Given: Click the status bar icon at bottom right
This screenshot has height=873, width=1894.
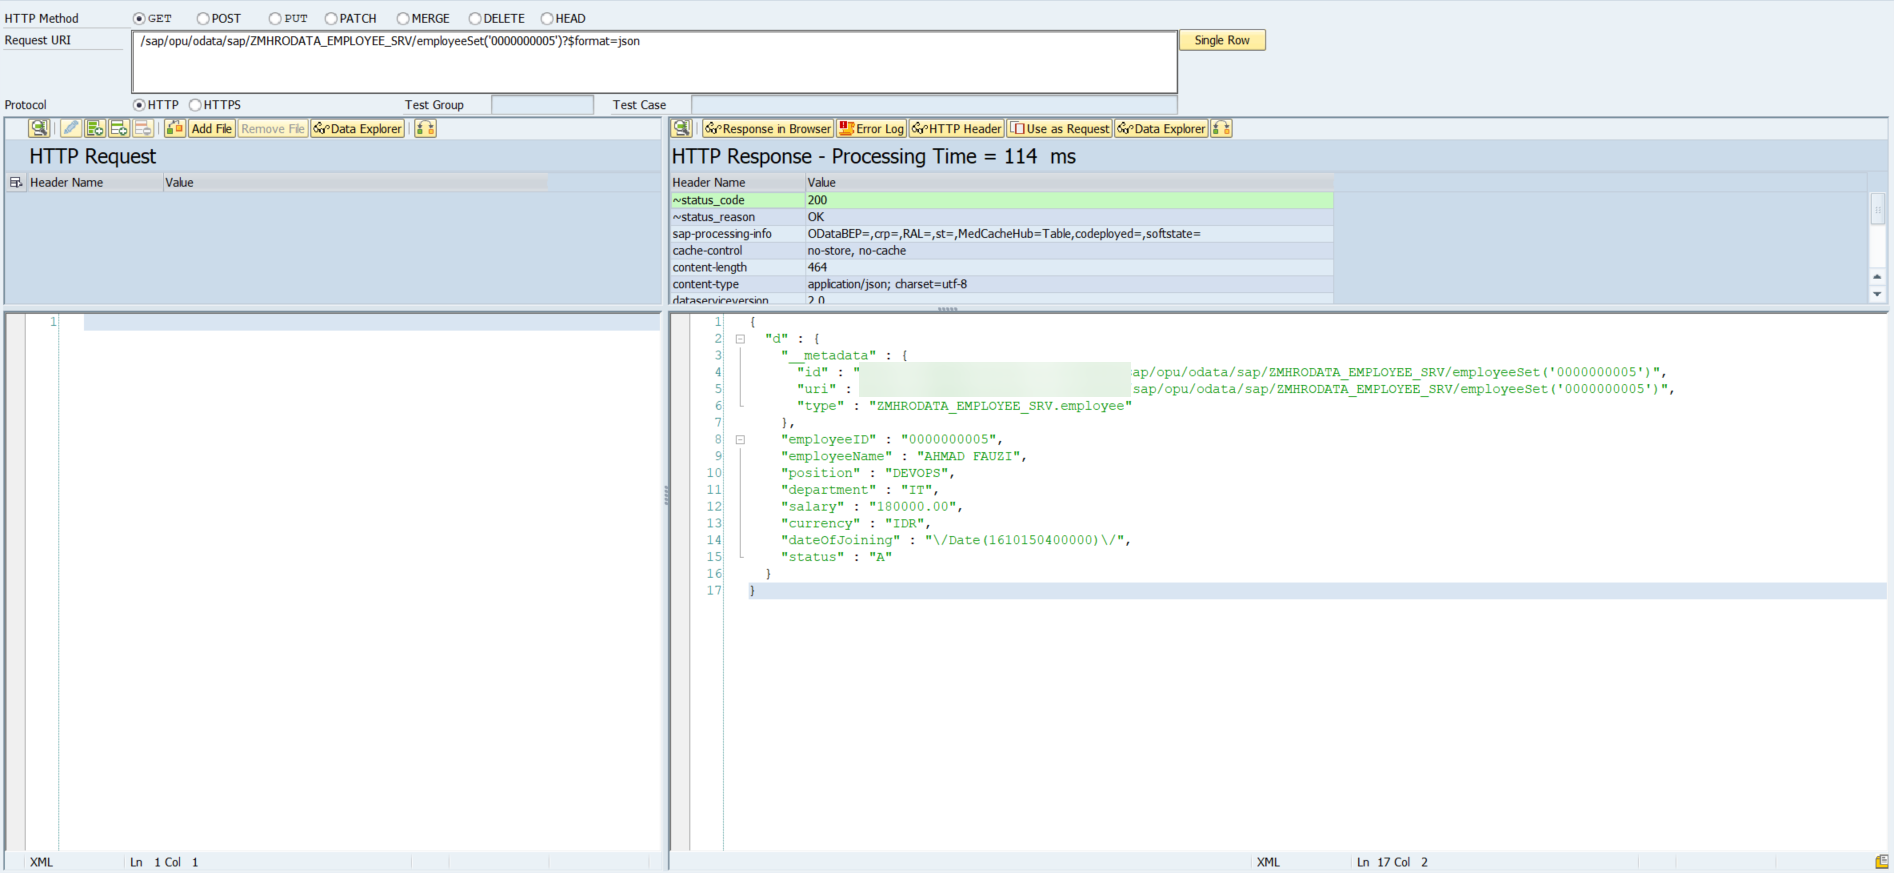Looking at the screenshot, I should pyautogui.click(x=1881, y=862).
